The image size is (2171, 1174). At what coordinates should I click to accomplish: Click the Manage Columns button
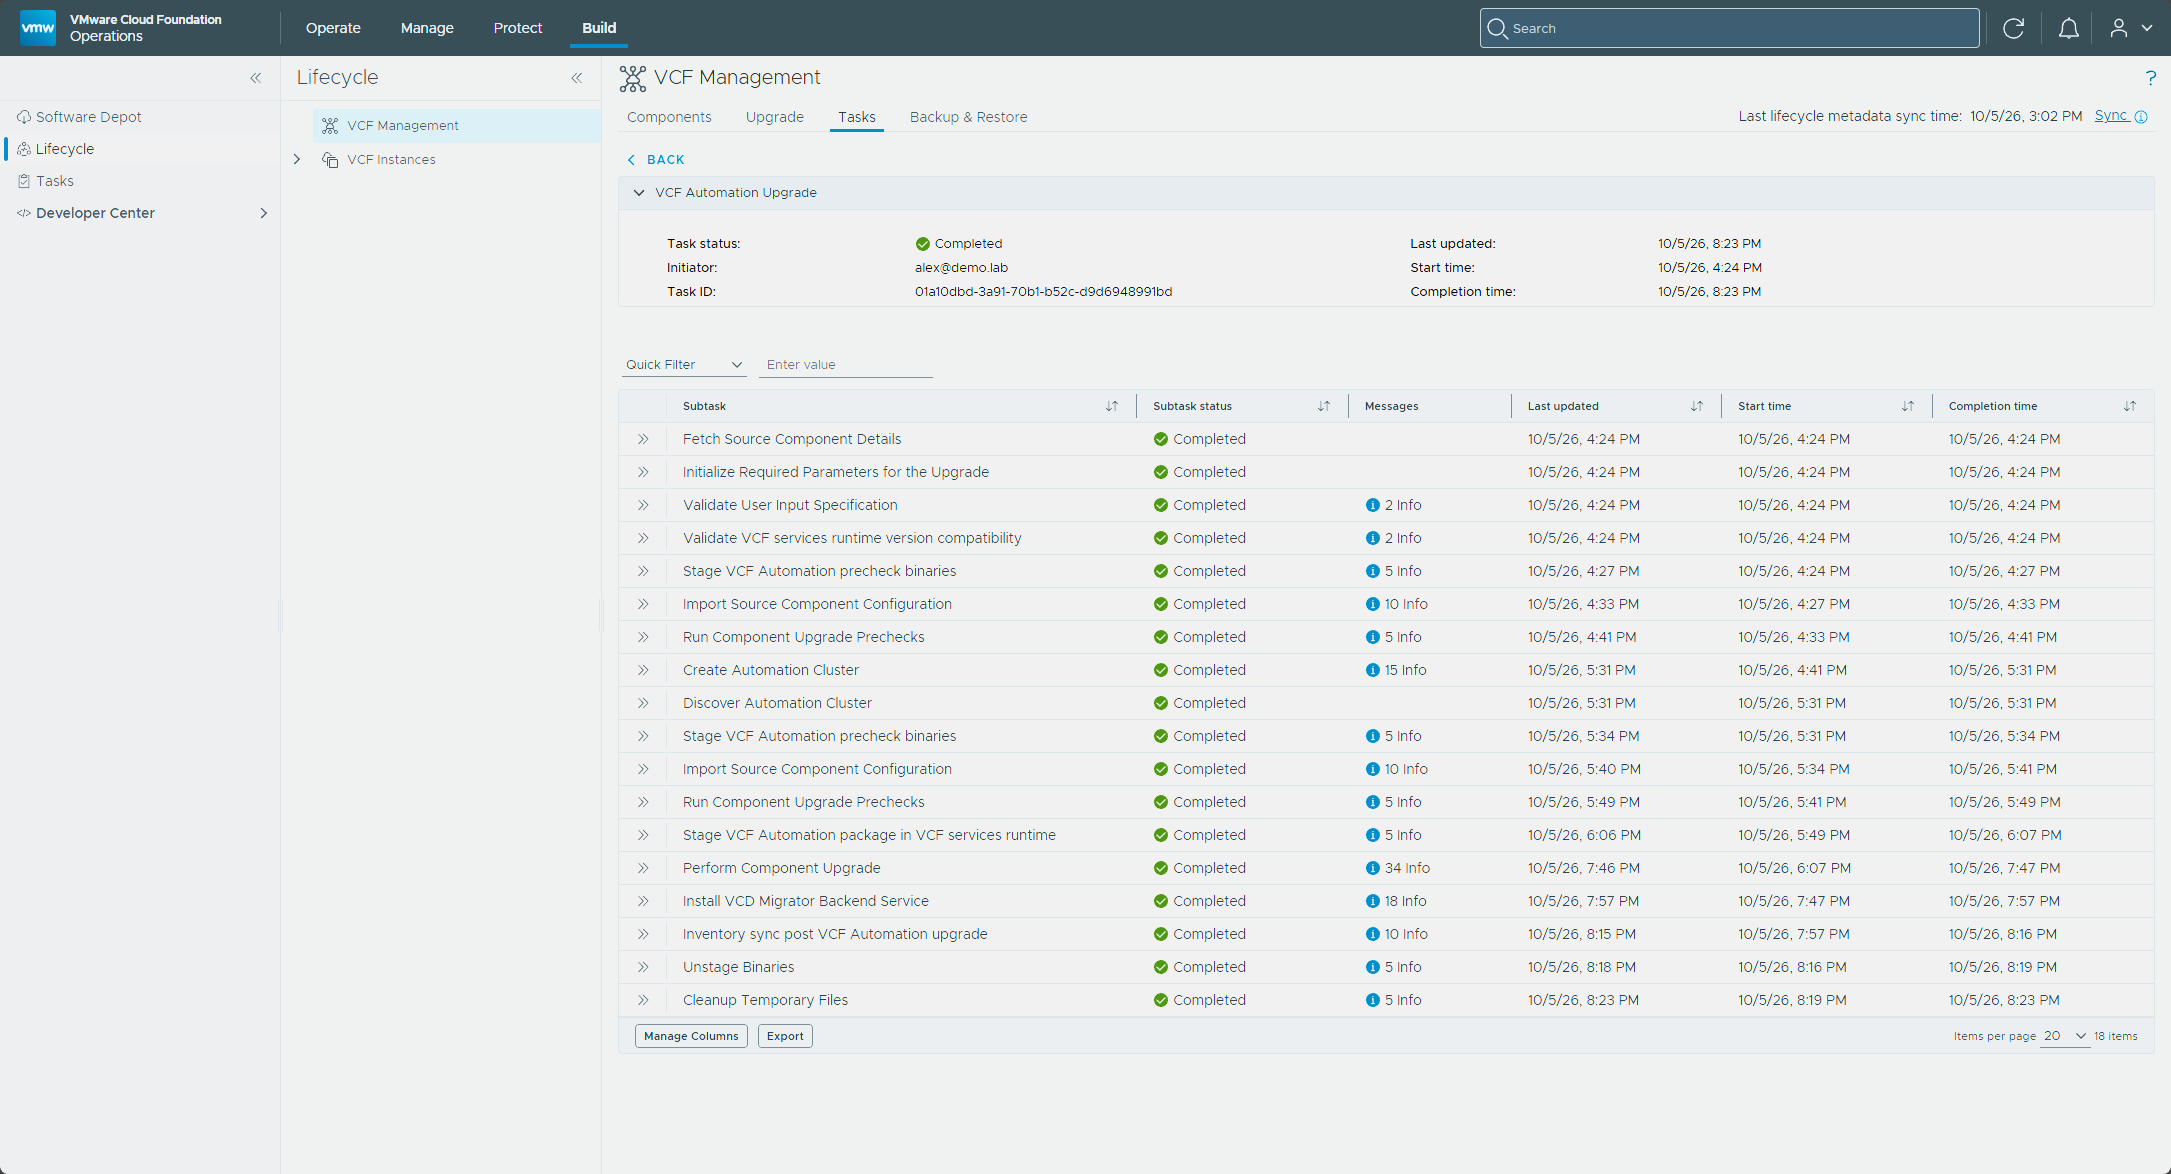tap(691, 1036)
